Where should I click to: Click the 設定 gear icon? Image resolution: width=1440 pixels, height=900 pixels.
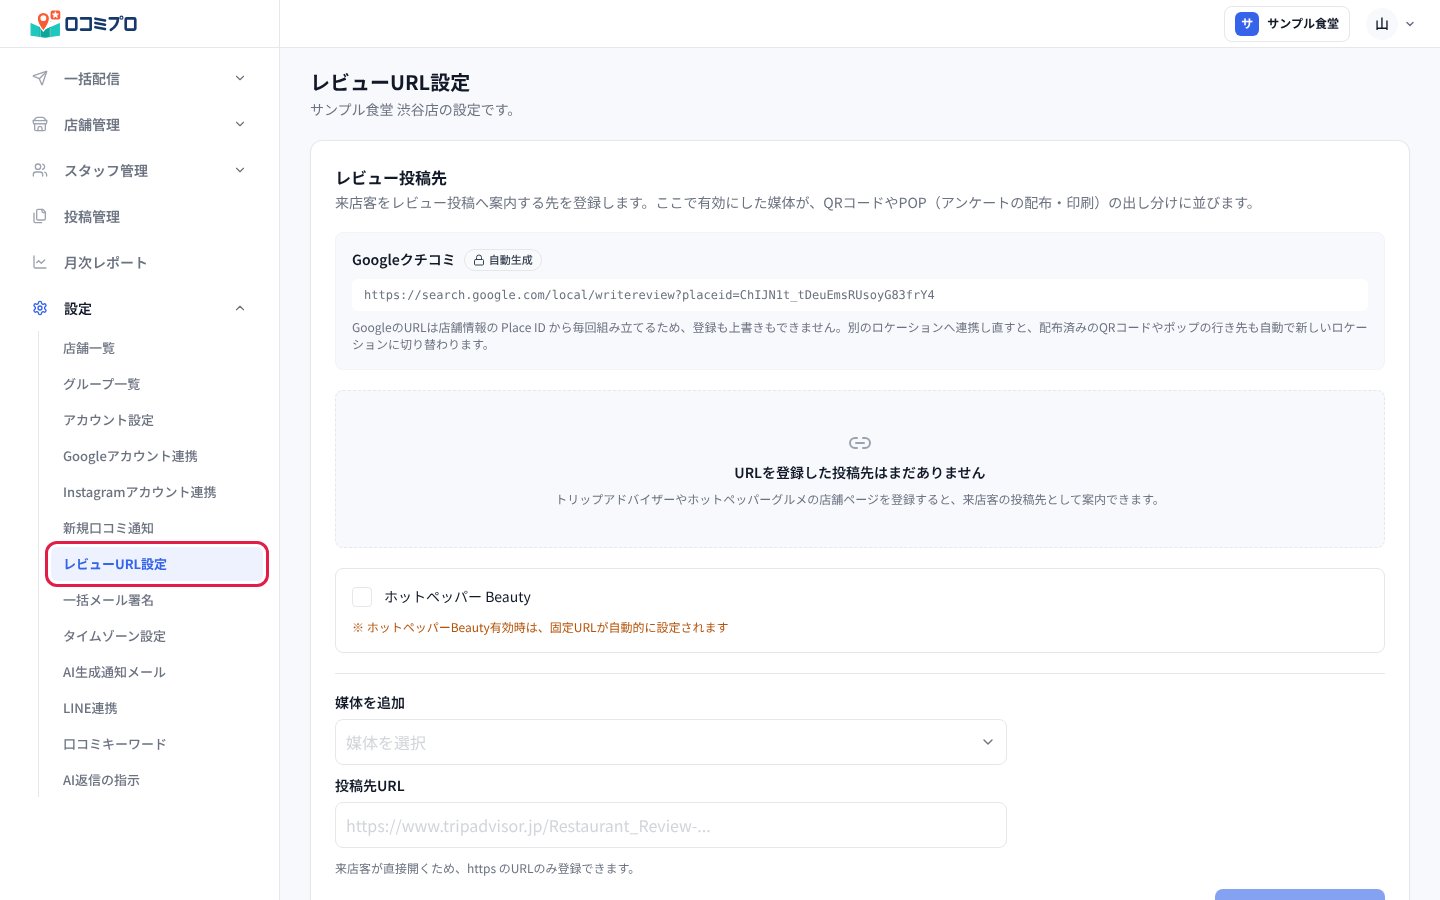click(40, 308)
